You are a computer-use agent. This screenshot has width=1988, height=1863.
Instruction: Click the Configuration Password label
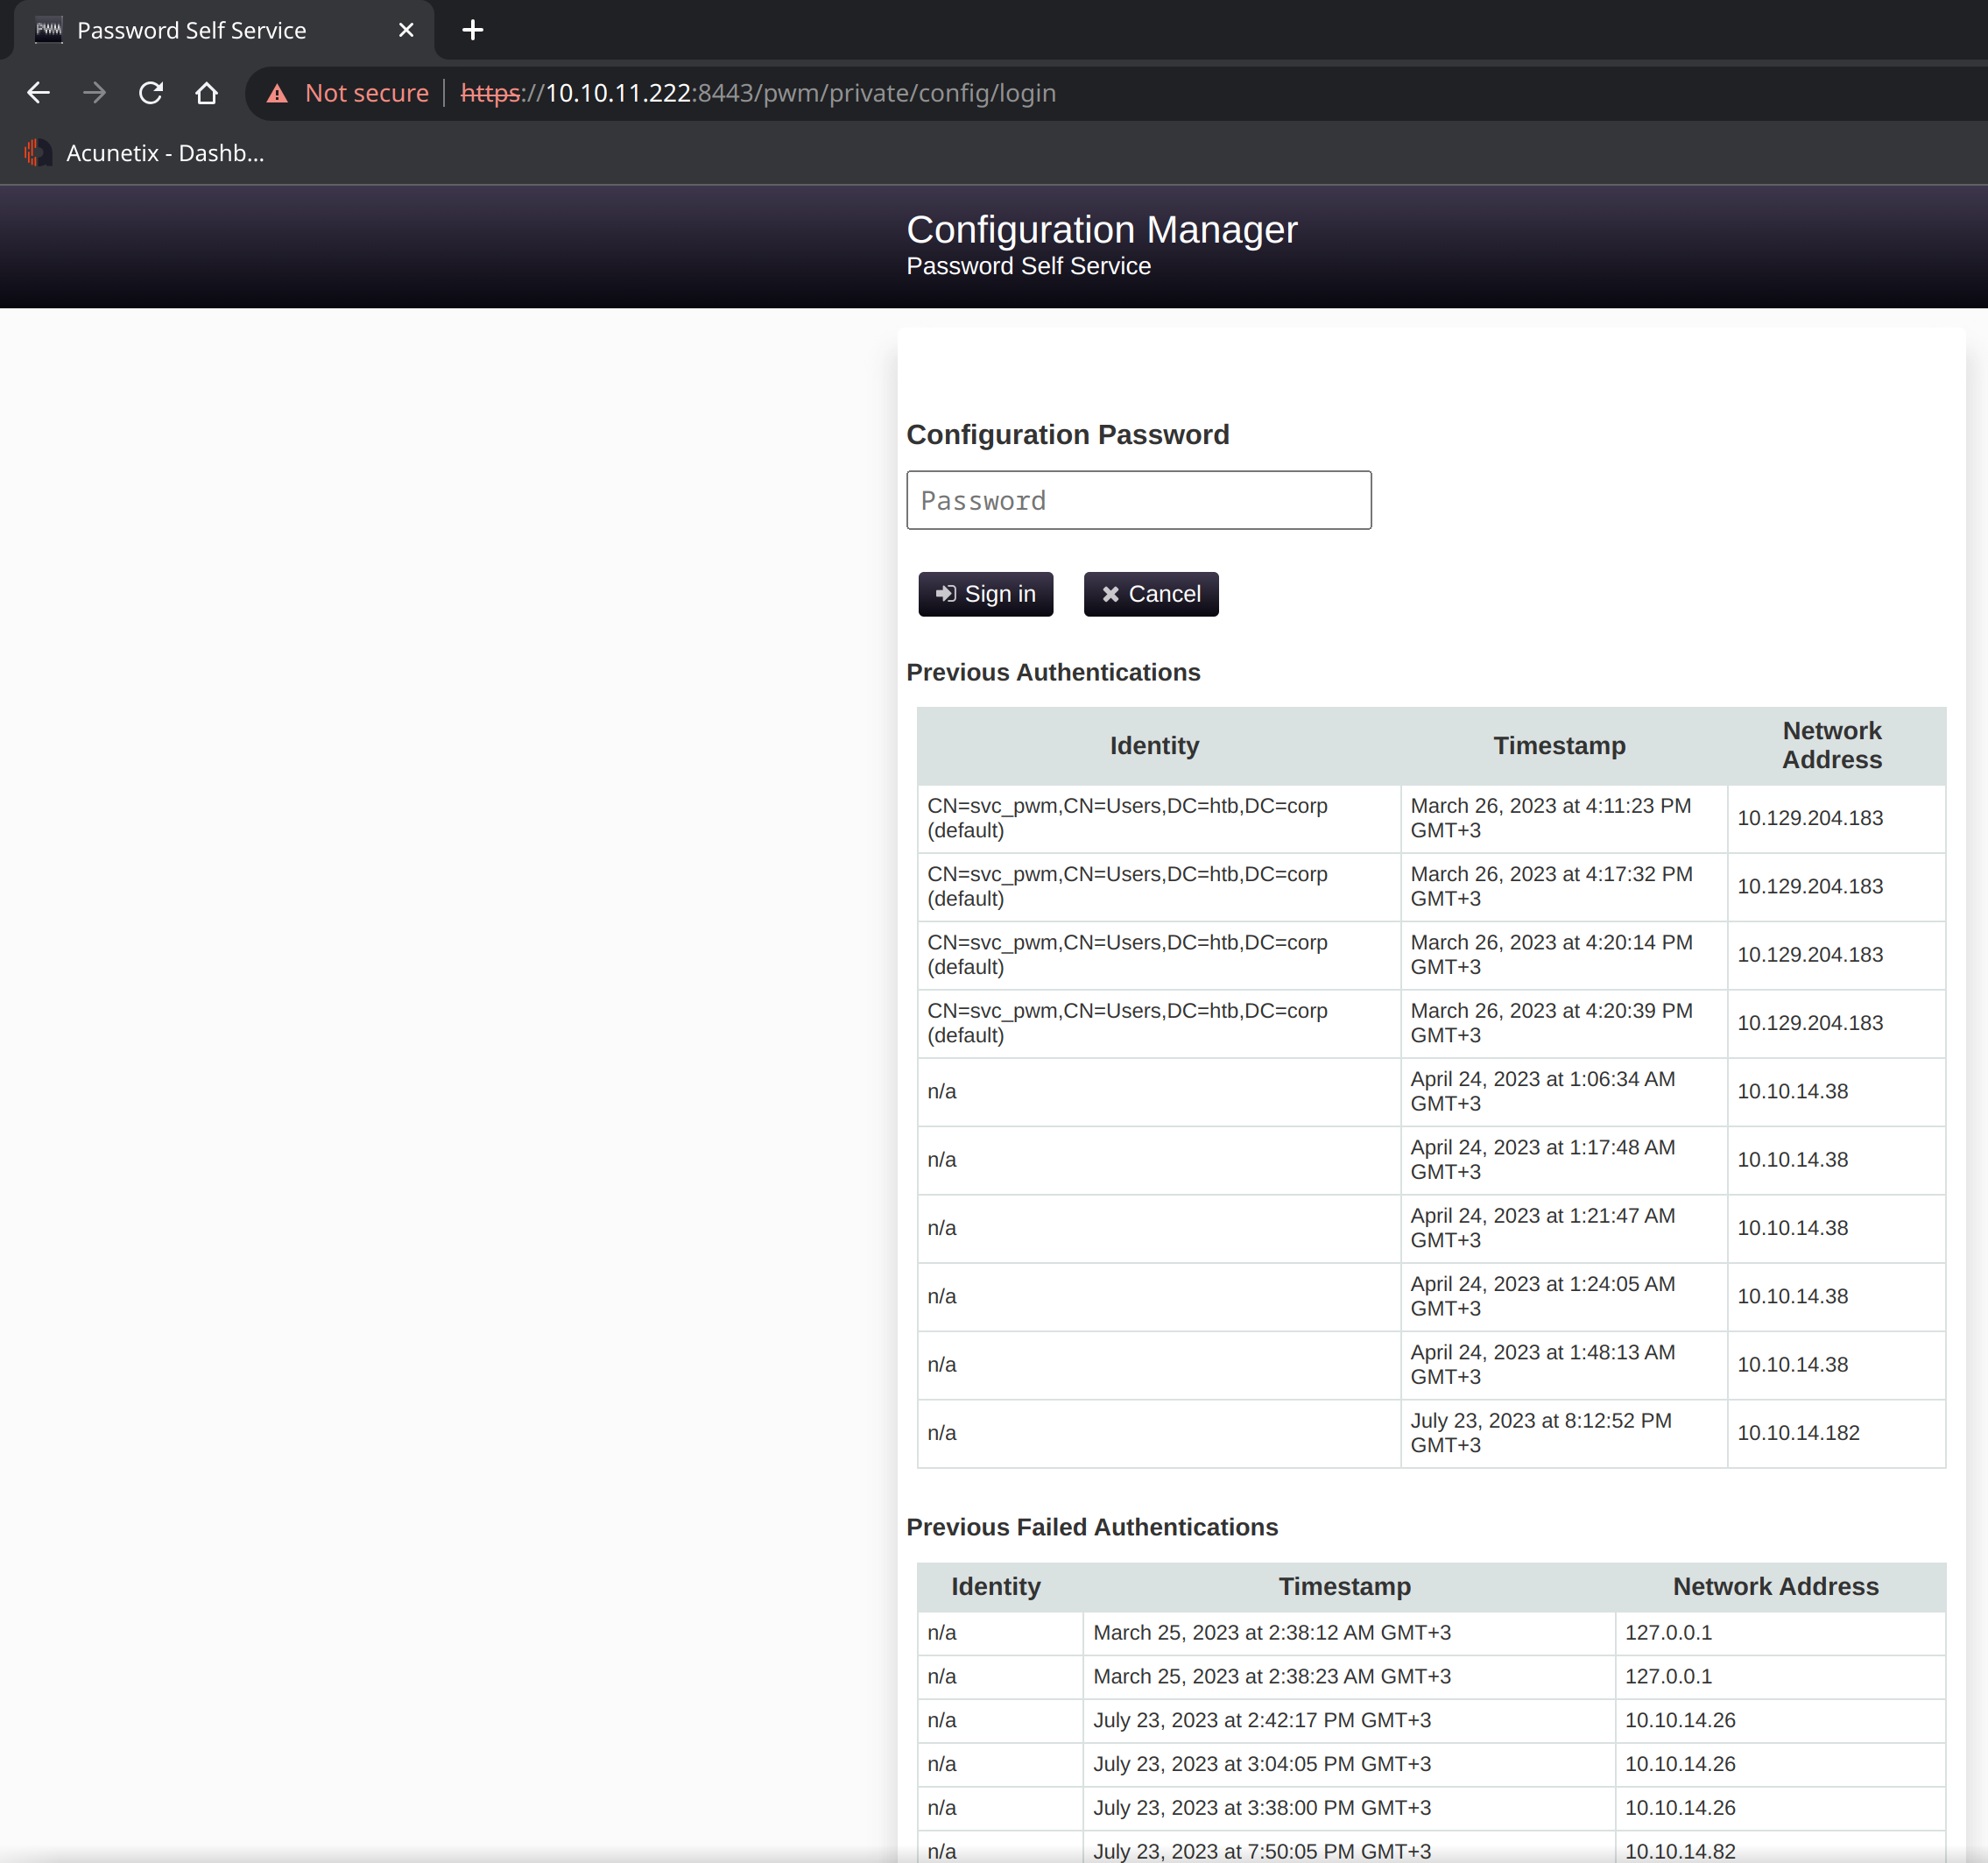pos(1067,434)
